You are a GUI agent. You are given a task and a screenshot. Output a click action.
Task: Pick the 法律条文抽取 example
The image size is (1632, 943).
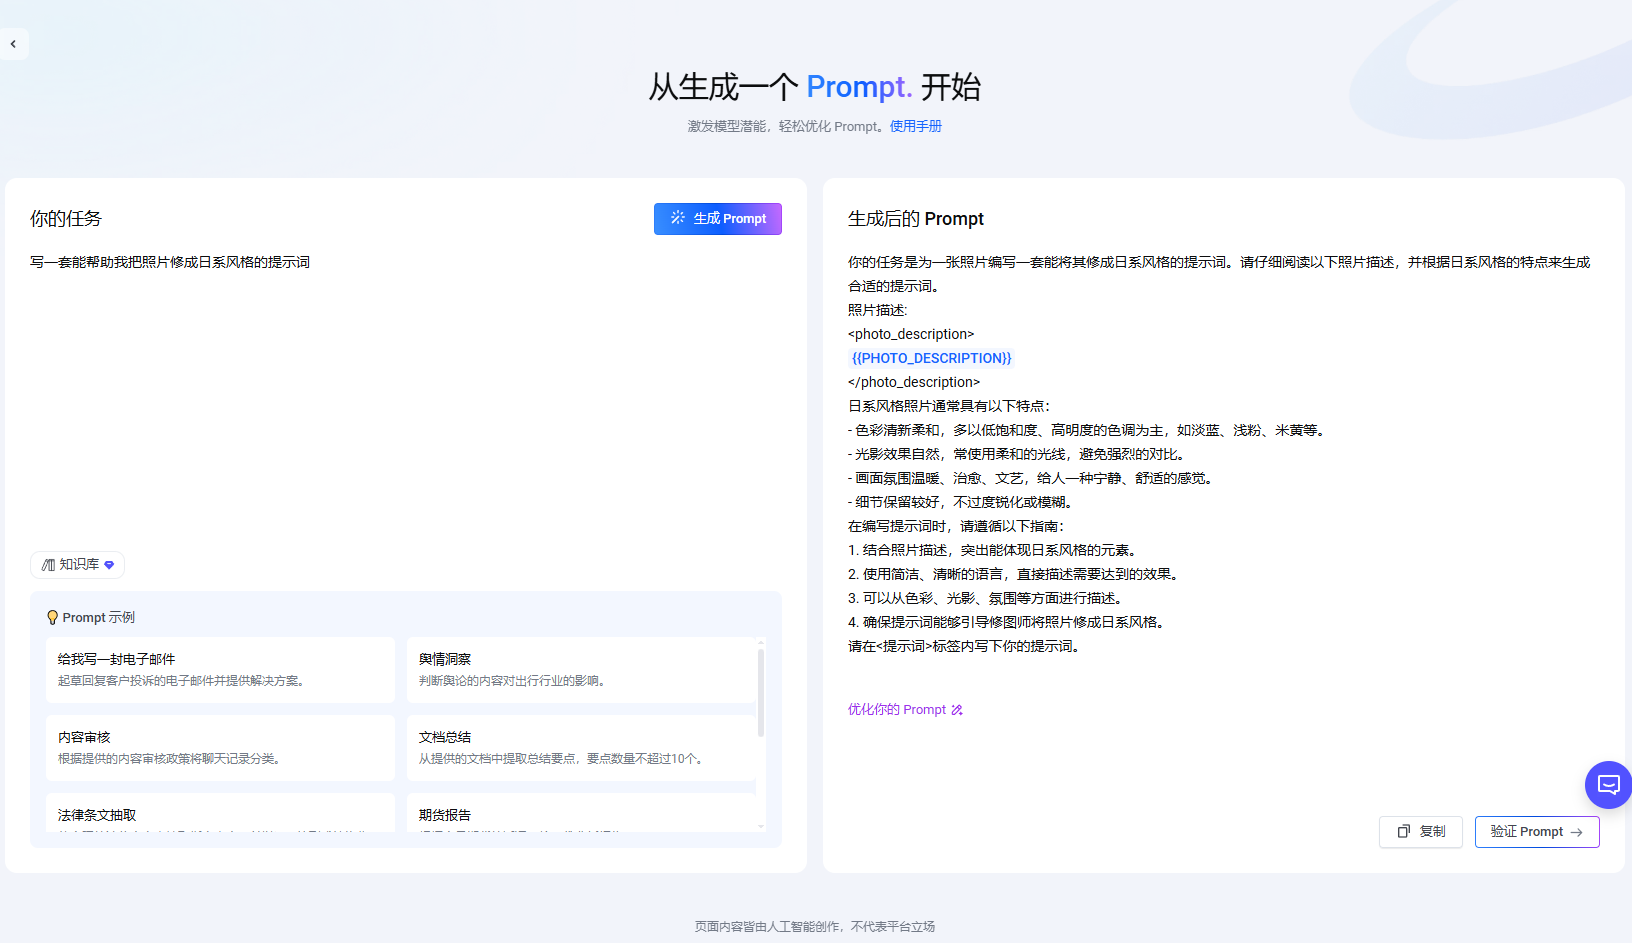[220, 814]
